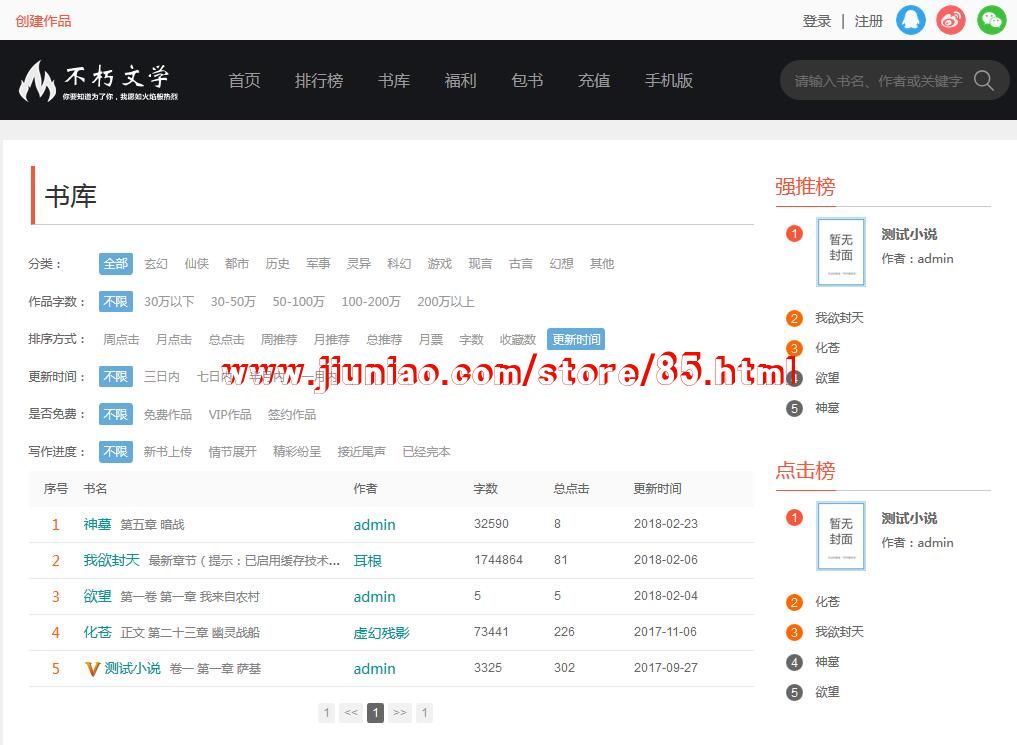Open the novel 我欲封天 in list
1017x745 pixels.
coord(111,560)
